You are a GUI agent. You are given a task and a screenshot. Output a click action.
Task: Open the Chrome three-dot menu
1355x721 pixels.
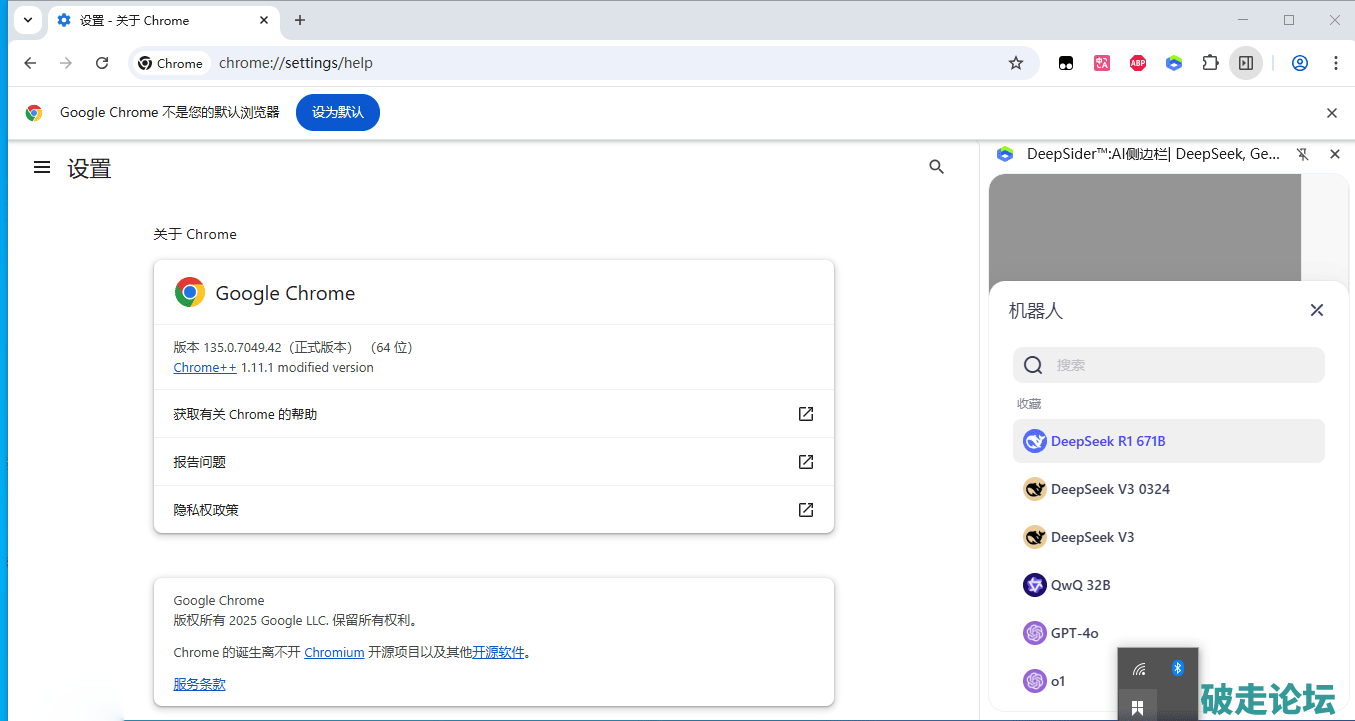1336,63
